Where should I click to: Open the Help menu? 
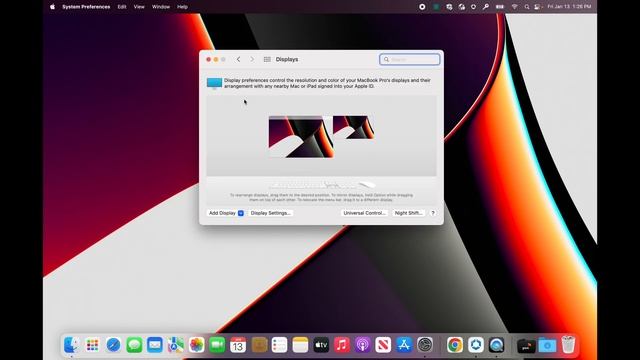[x=182, y=7]
